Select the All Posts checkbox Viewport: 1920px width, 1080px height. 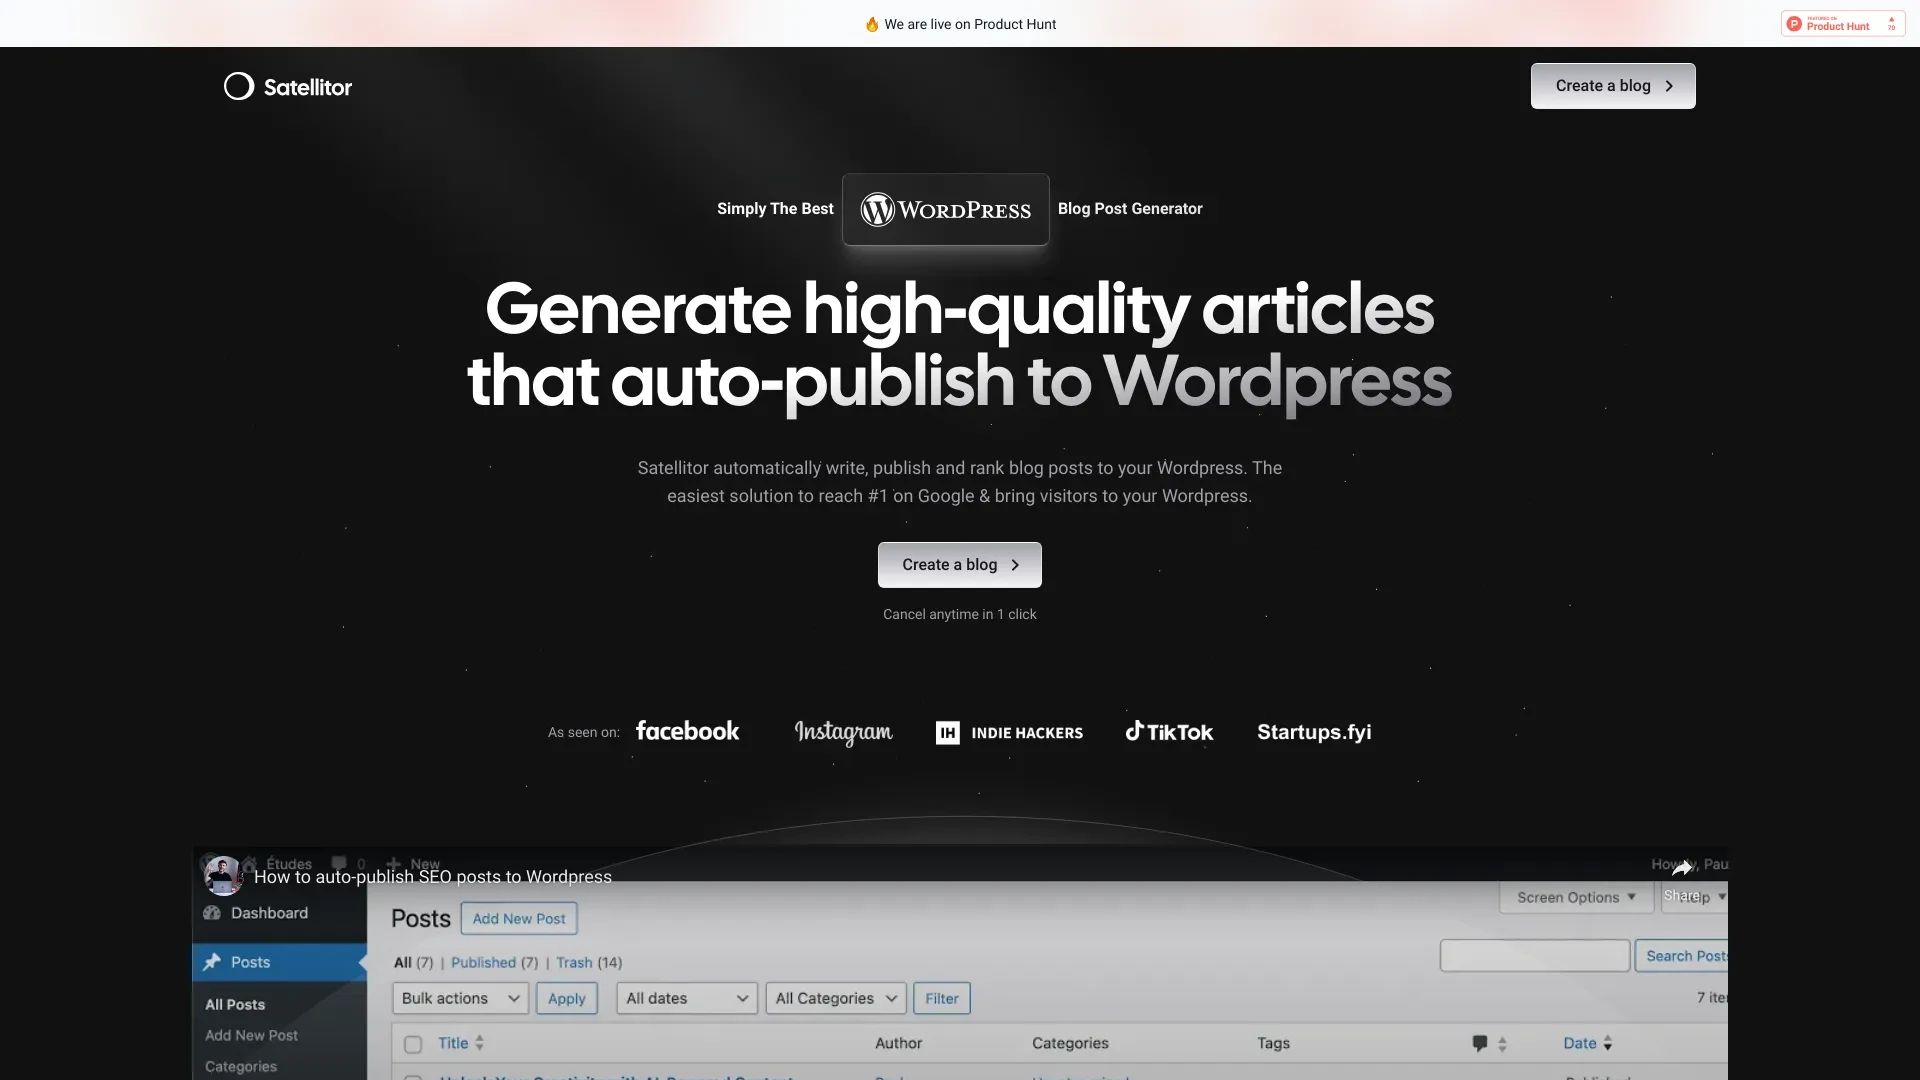tap(413, 1043)
